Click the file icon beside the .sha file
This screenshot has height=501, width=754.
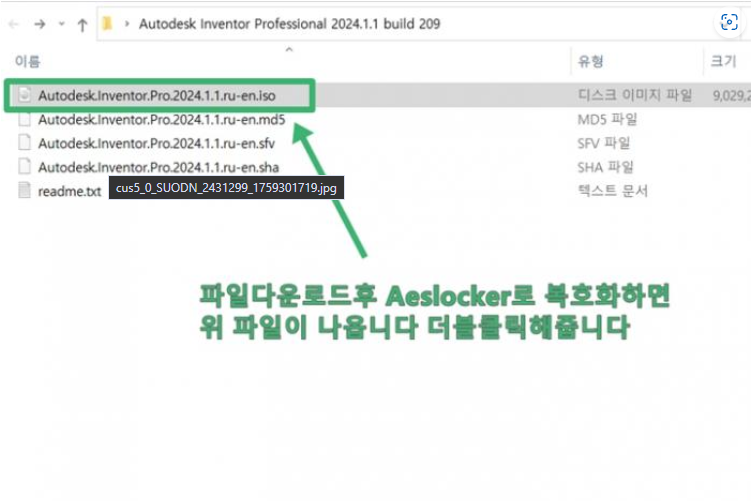pos(25,167)
